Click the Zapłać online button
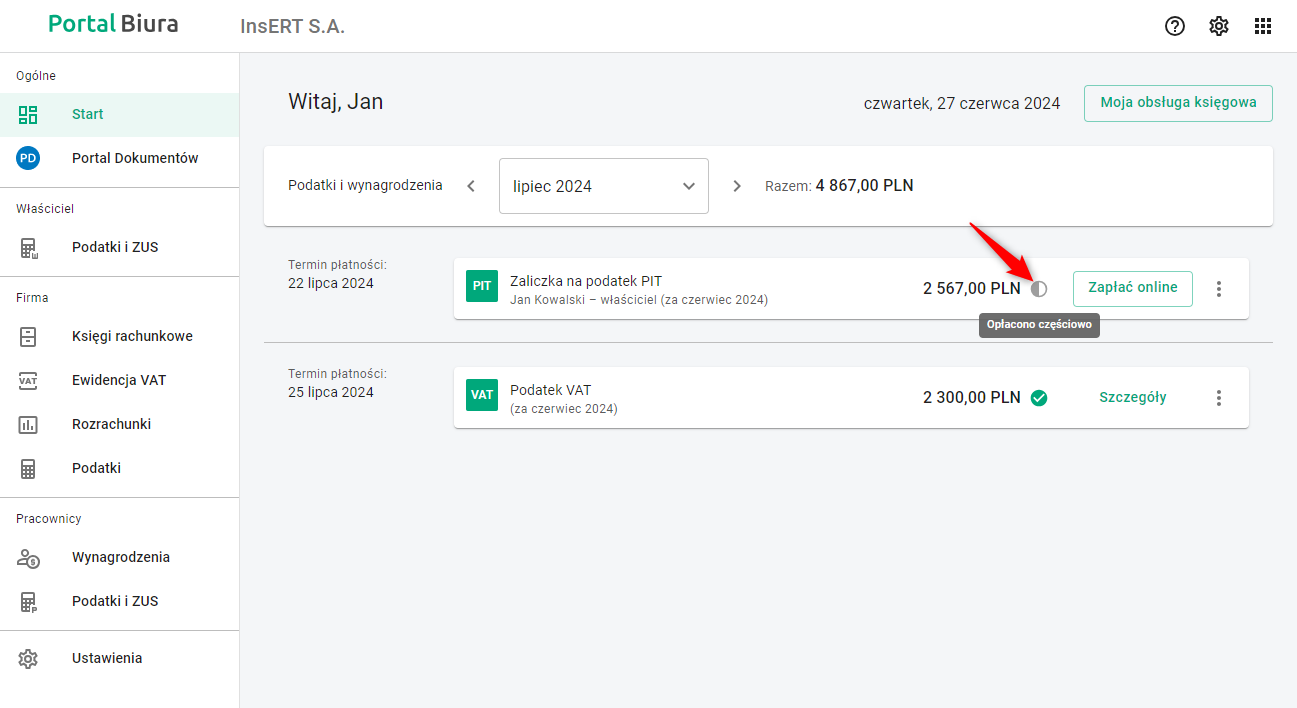Screen dimensions: 1297x708 click(1132, 288)
